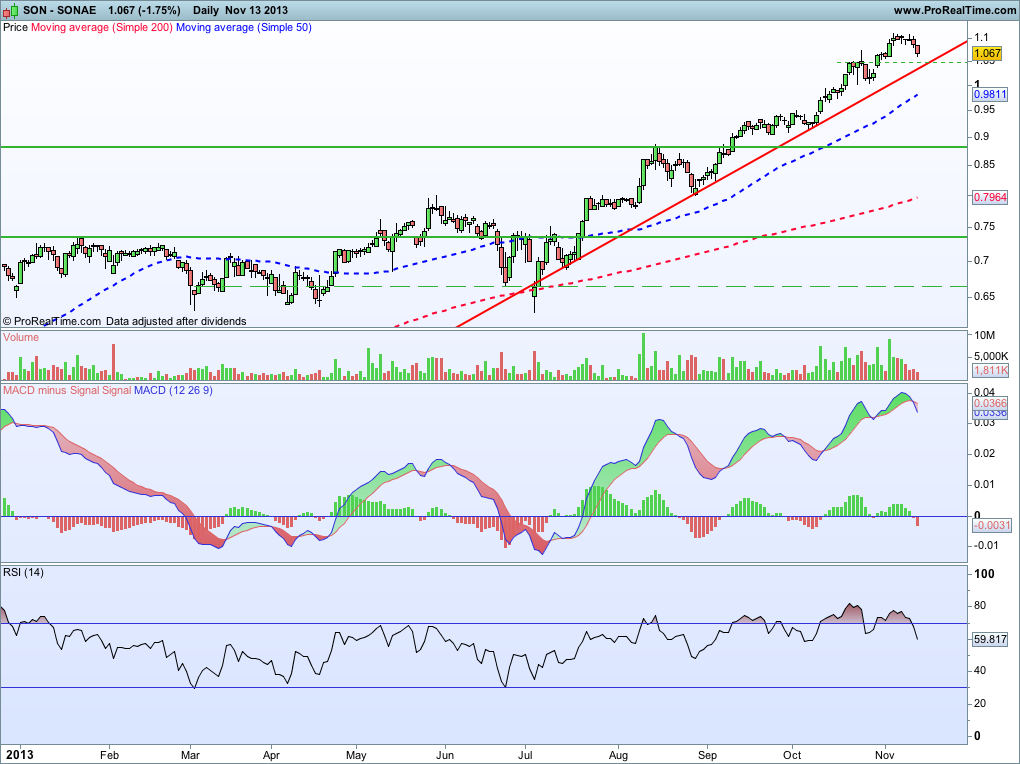Screen dimensions: 1020x764
Task: Click the Jul marker on the time axis
Action: click(x=525, y=755)
